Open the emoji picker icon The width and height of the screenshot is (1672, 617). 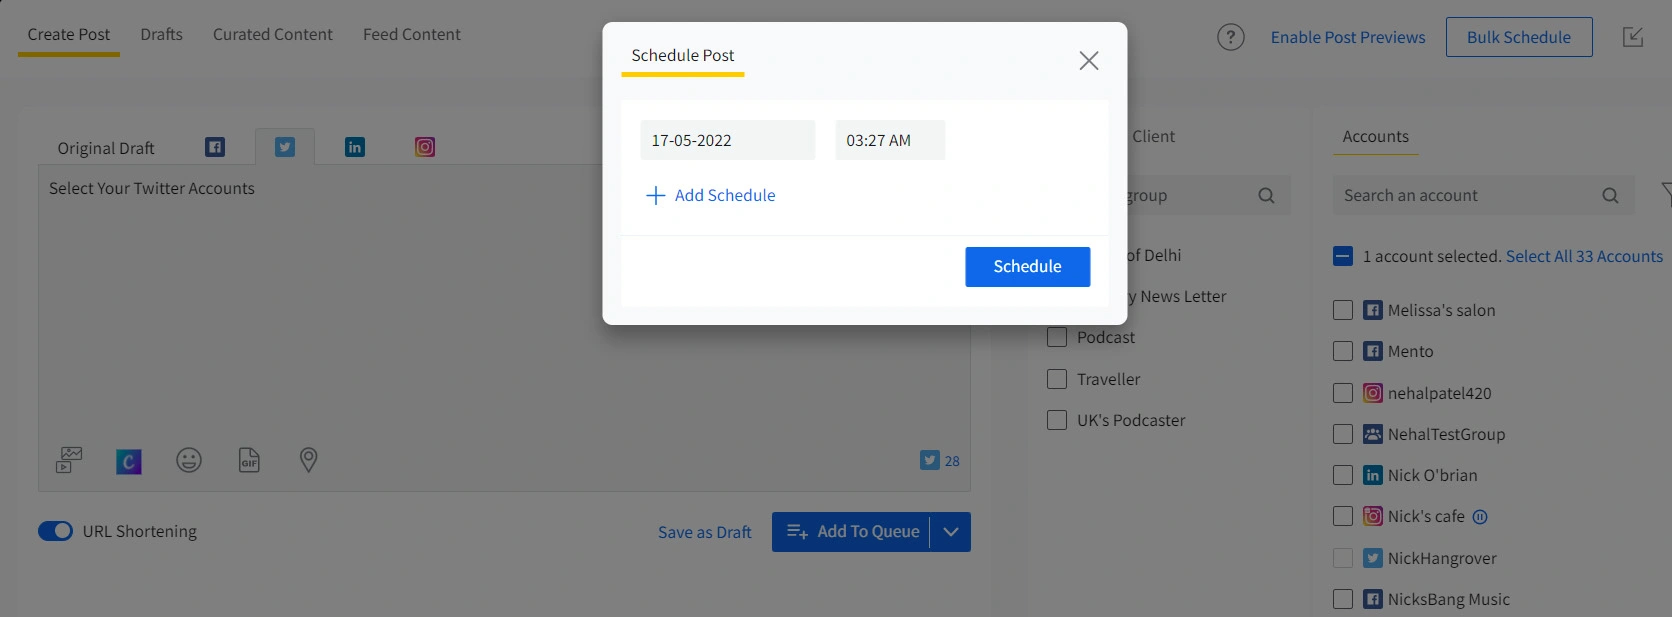pyautogui.click(x=189, y=460)
